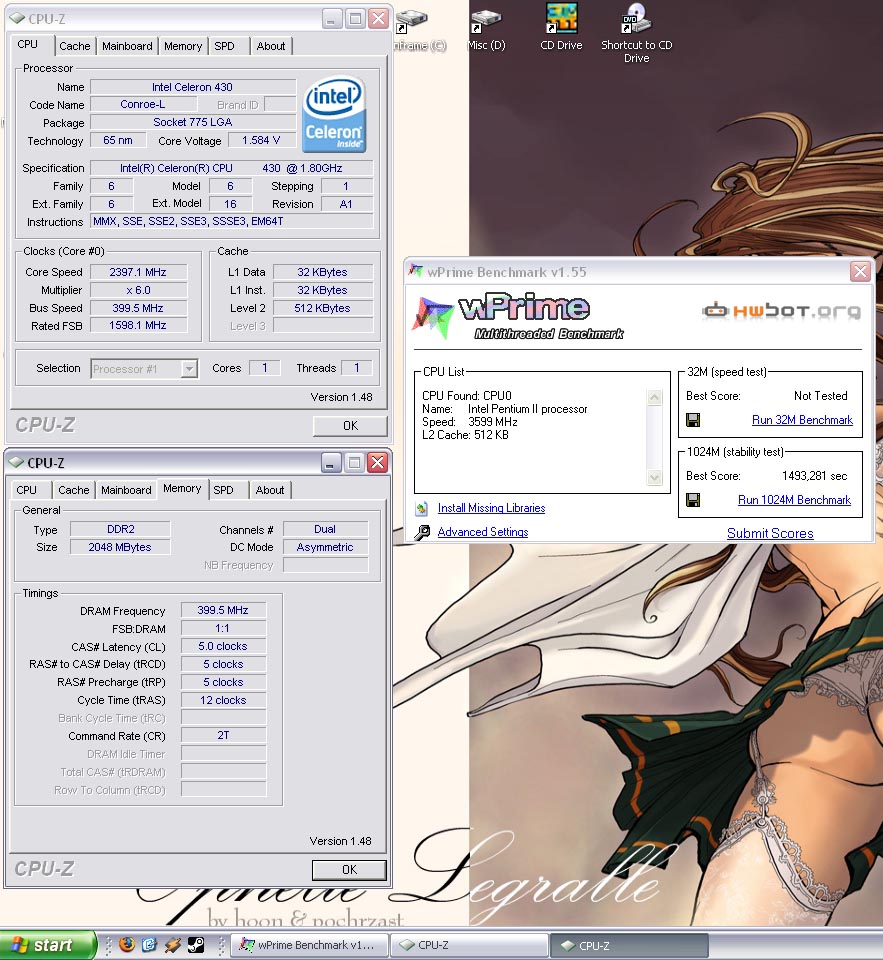Switch to wPrime Benchmark taskbar button

point(310,945)
